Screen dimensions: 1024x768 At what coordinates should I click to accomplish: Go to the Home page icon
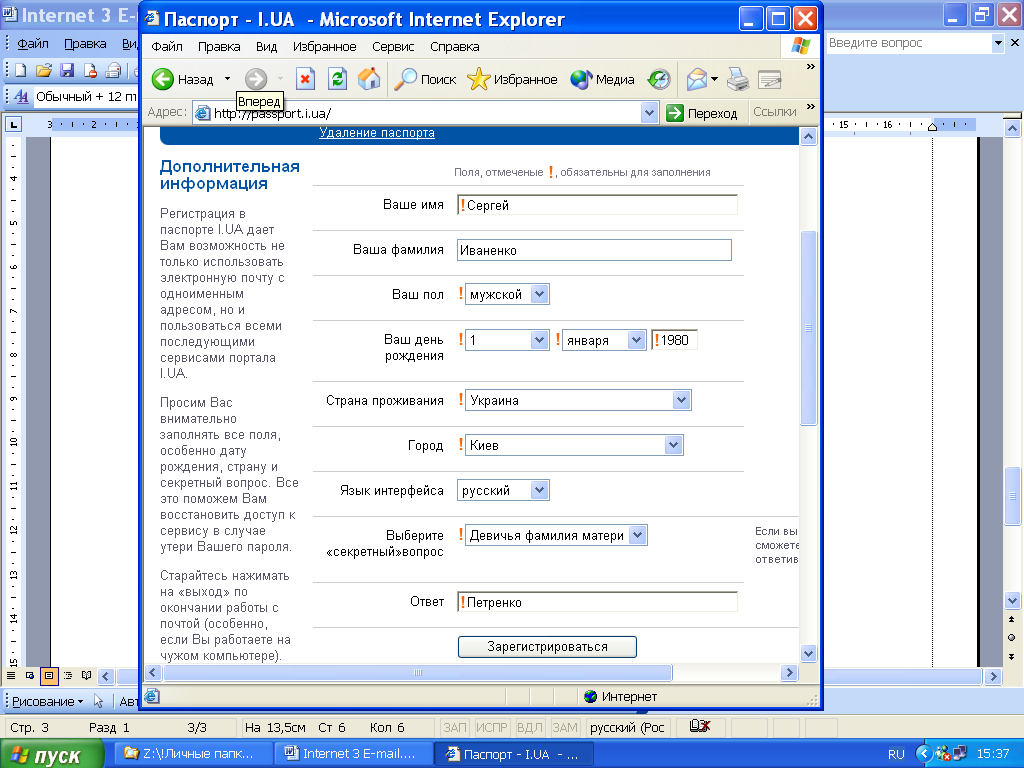point(368,80)
